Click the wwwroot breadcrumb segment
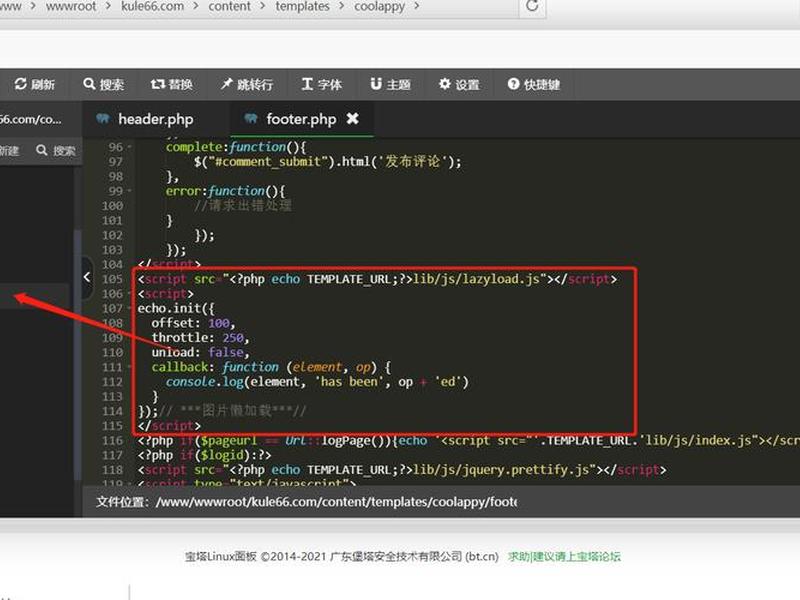 point(71,6)
